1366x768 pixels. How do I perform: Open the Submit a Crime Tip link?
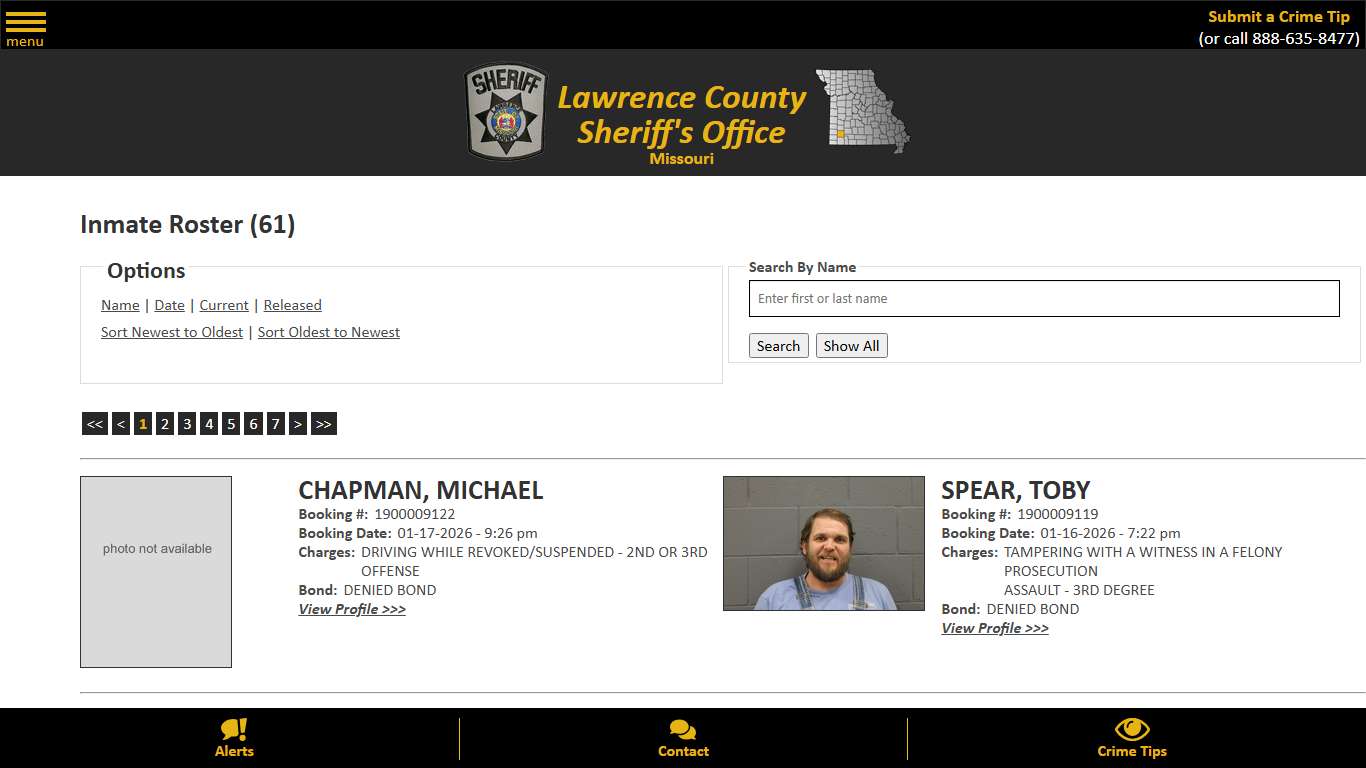1277,16
